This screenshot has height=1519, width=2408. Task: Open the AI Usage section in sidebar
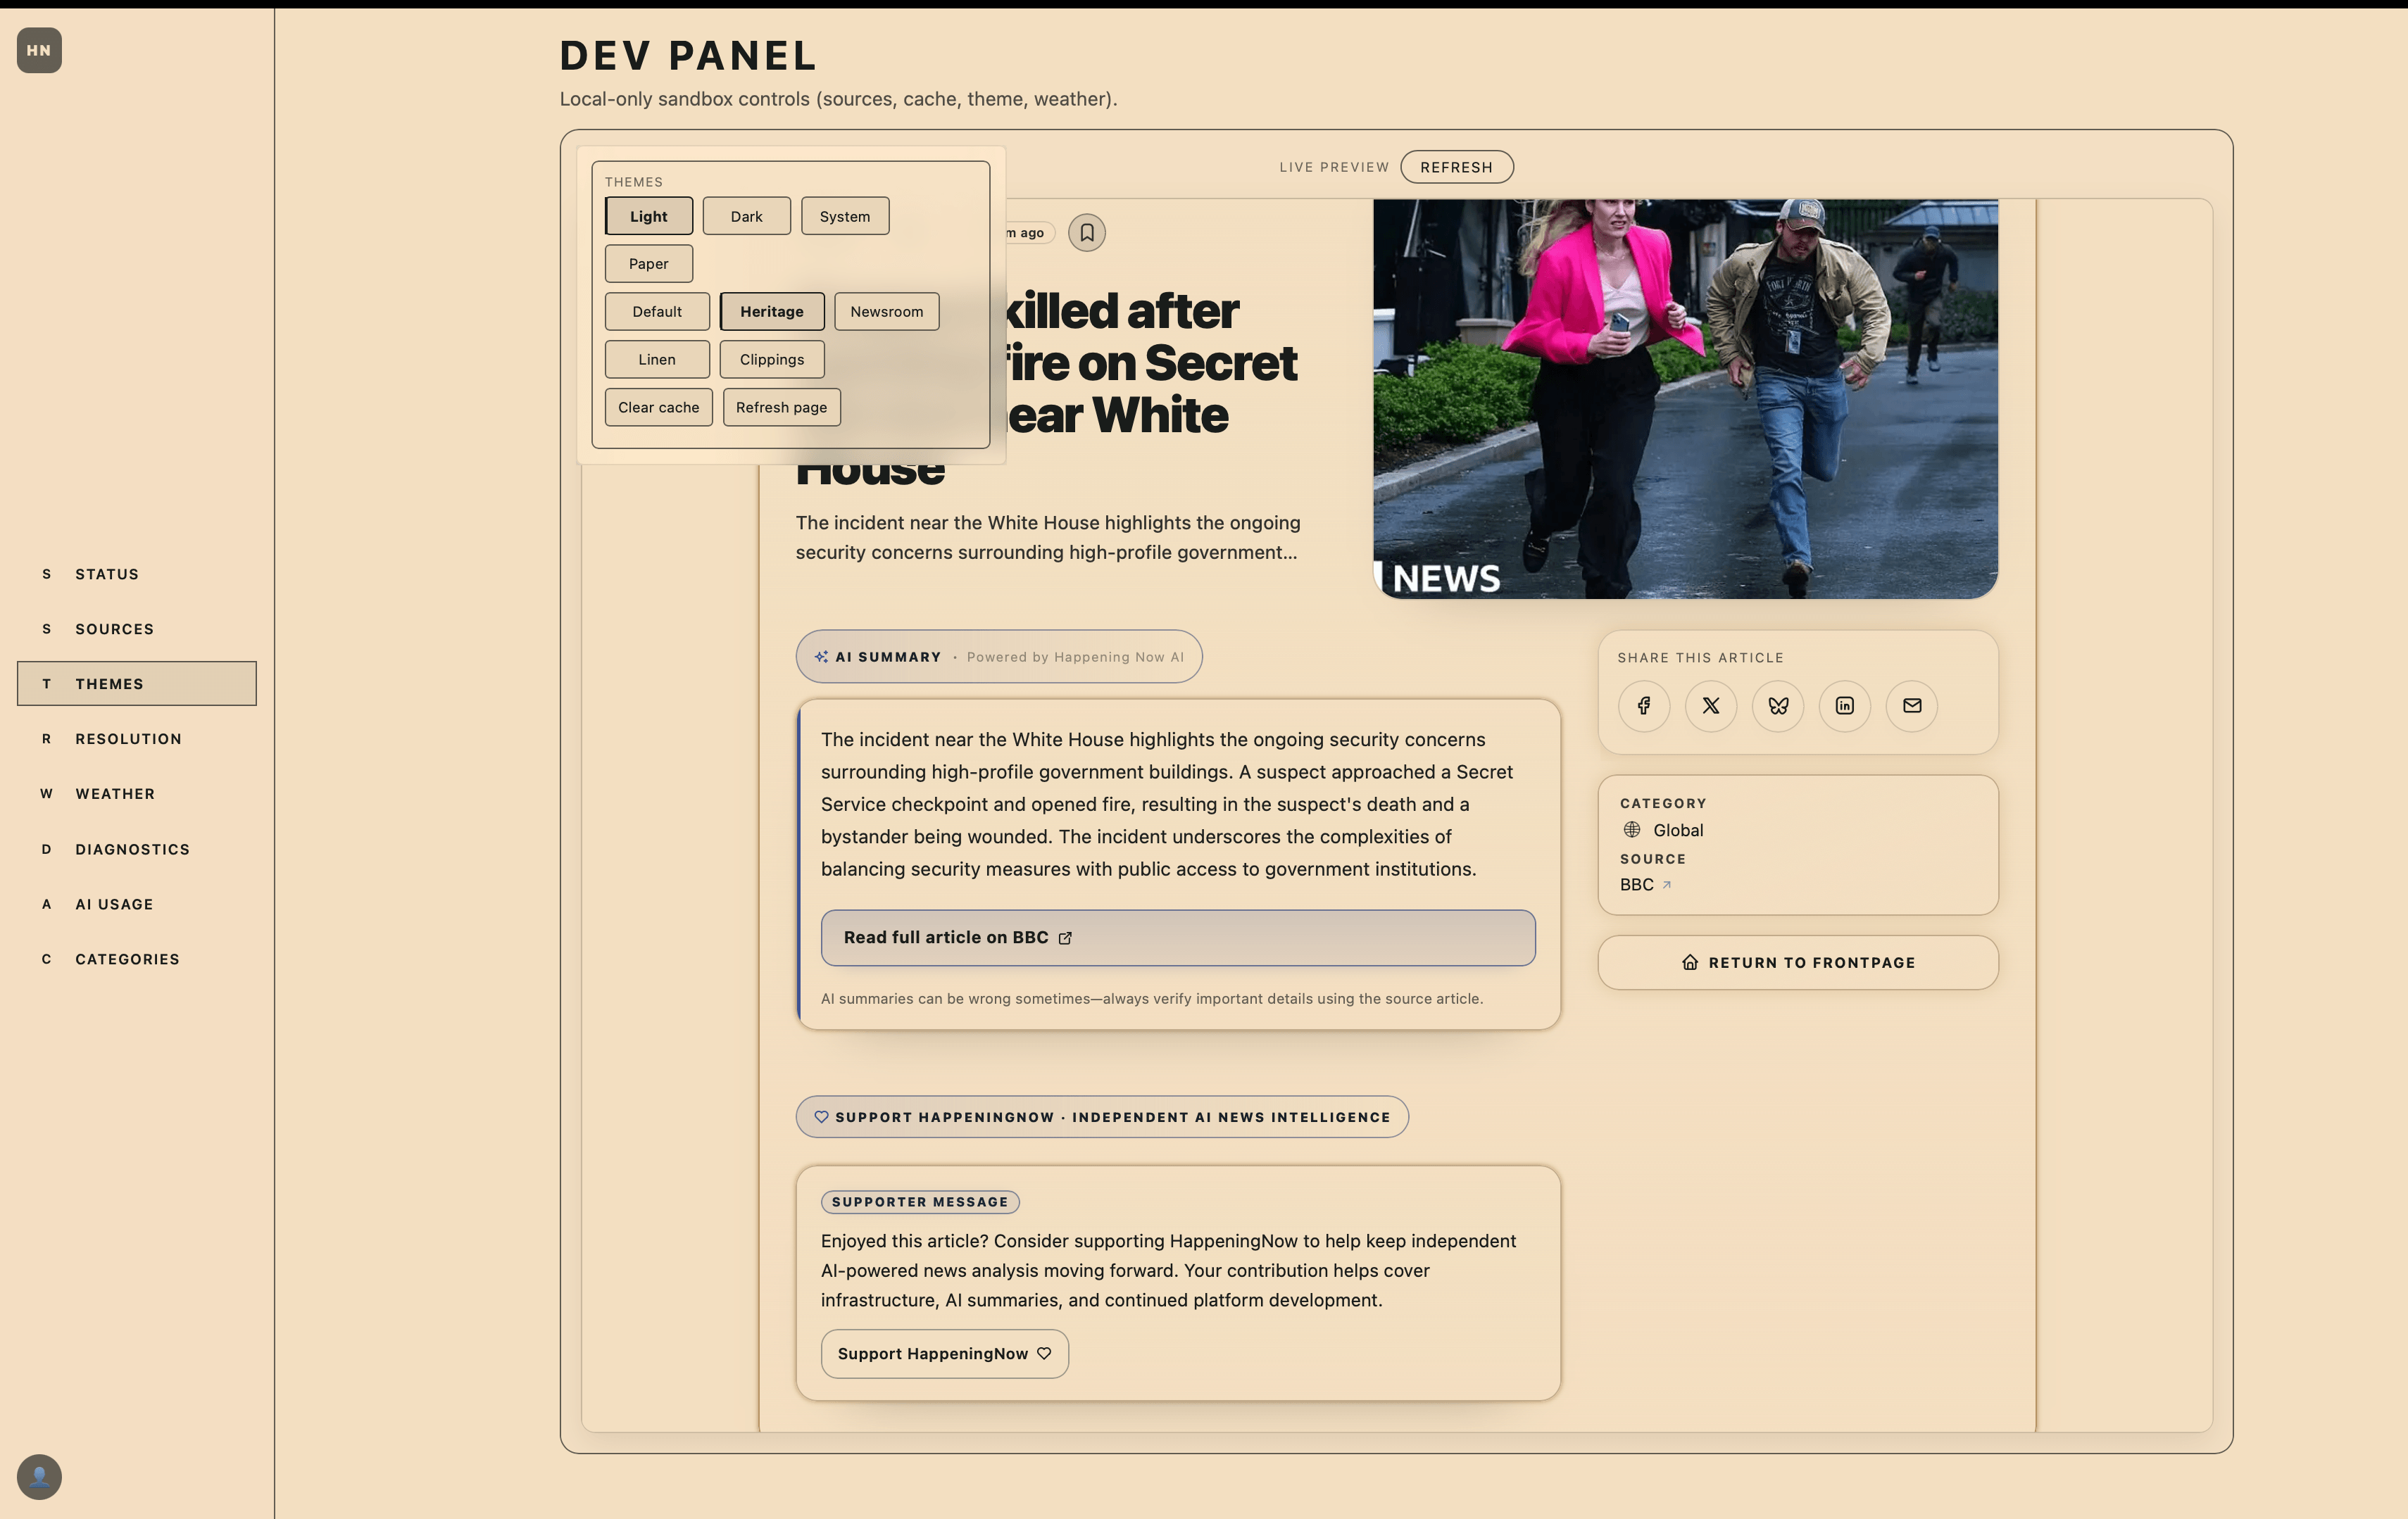pyautogui.click(x=137, y=904)
